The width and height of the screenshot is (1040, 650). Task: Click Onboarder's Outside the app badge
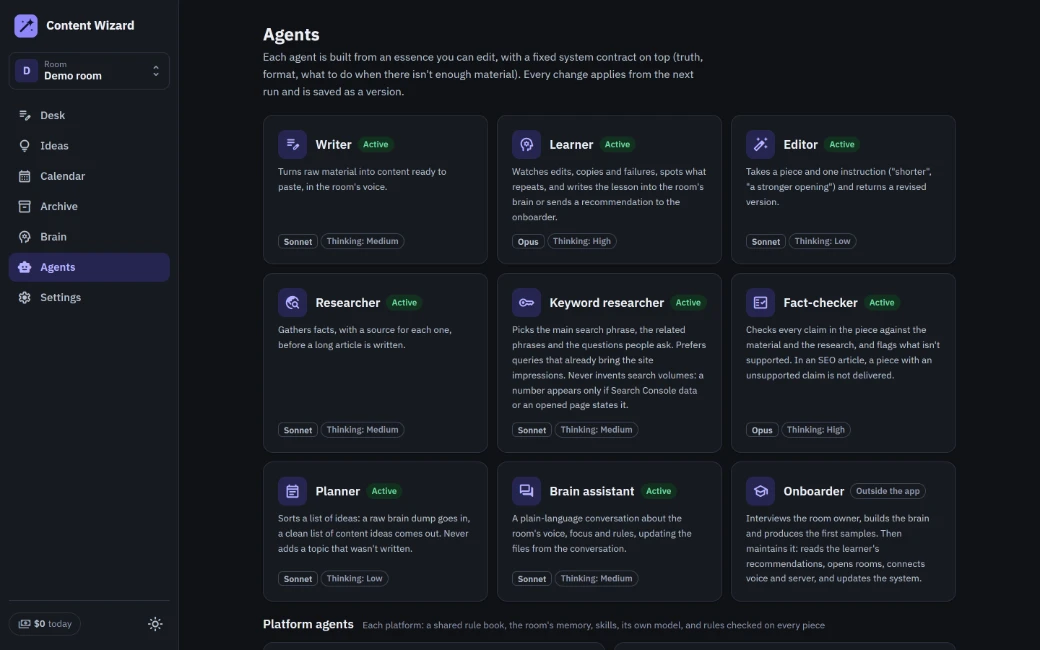(x=887, y=491)
